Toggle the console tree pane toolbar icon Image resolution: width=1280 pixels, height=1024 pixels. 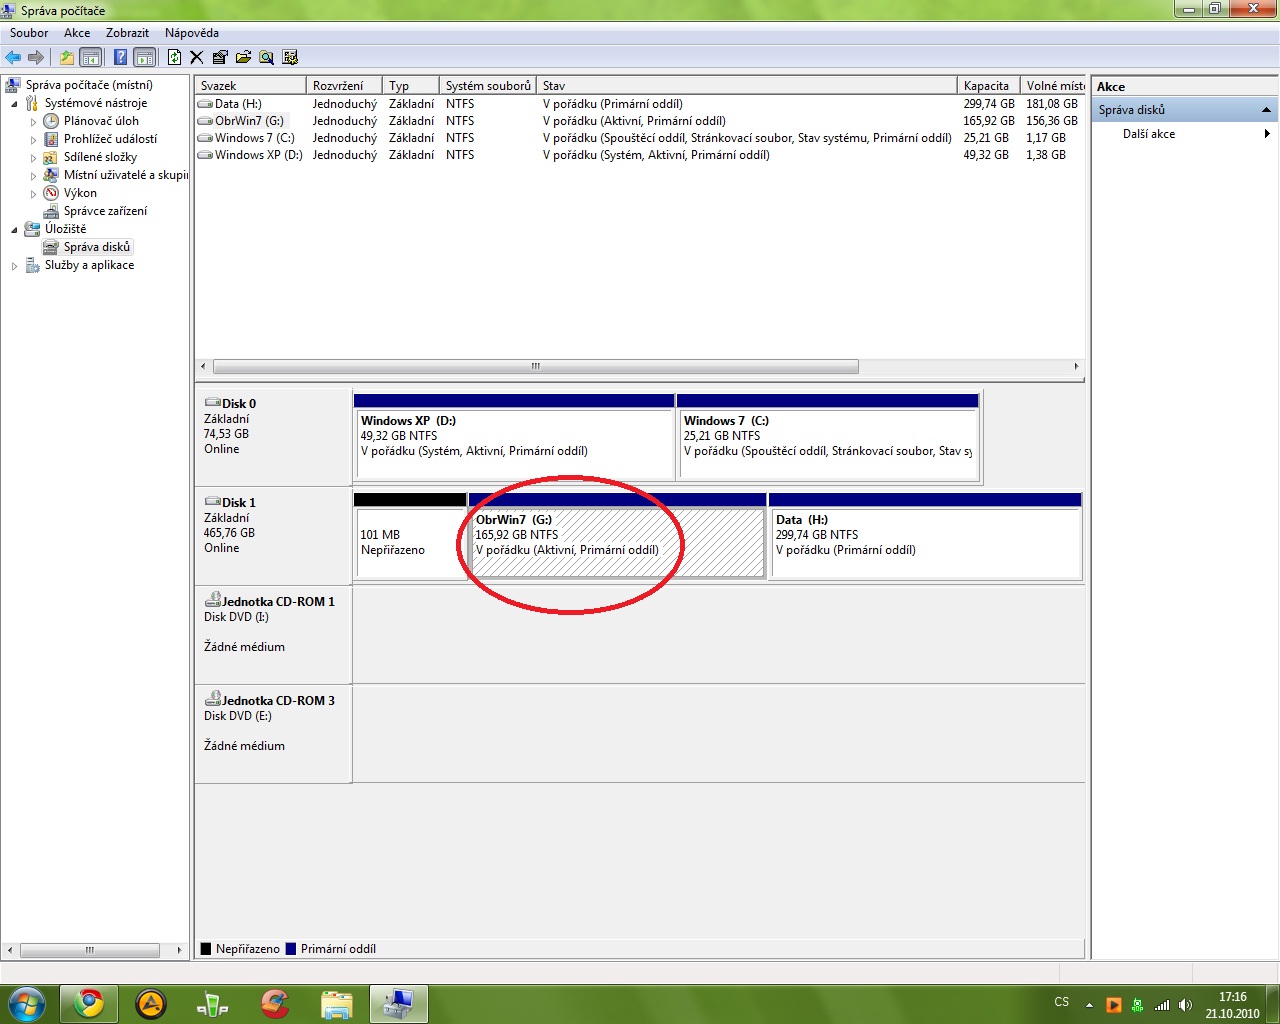pyautogui.click(x=90, y=57)
